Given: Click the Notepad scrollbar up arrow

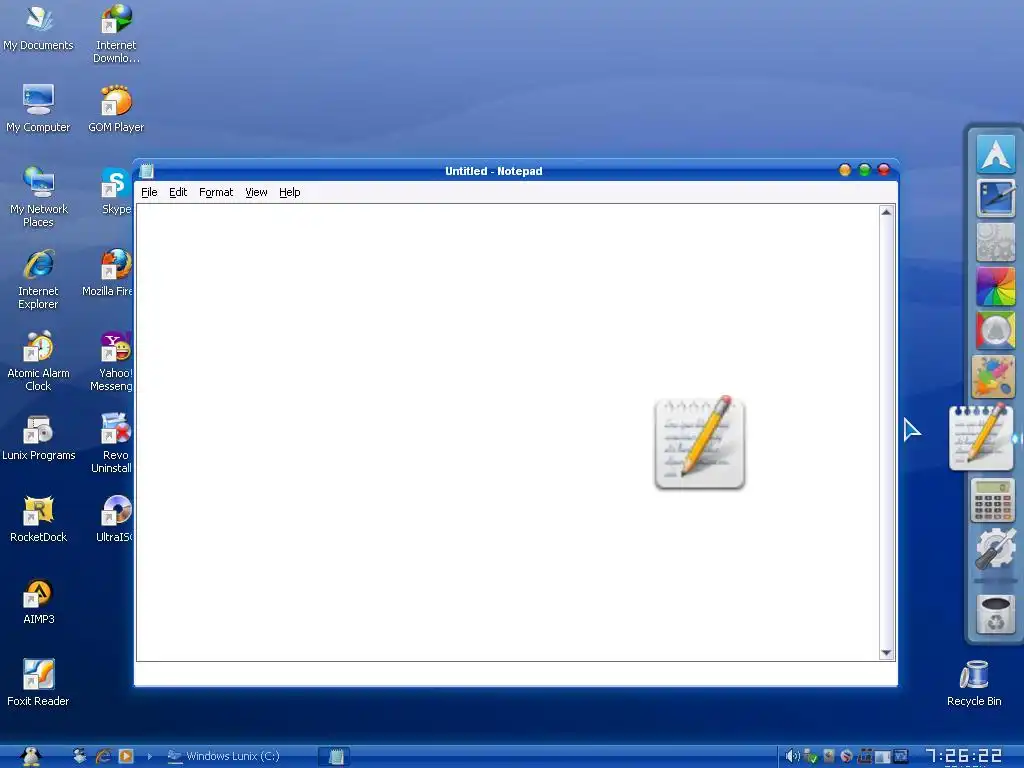Looking at the screenshot, I should tap(886, 212).
